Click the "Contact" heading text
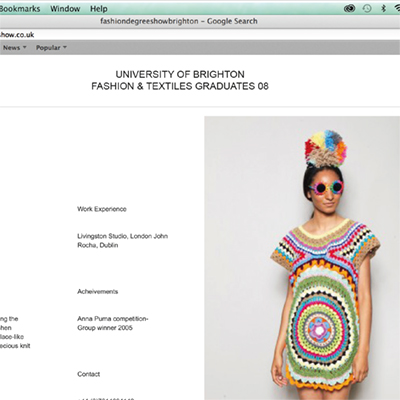Screen dimensions: 400x400 pos(89,374)
